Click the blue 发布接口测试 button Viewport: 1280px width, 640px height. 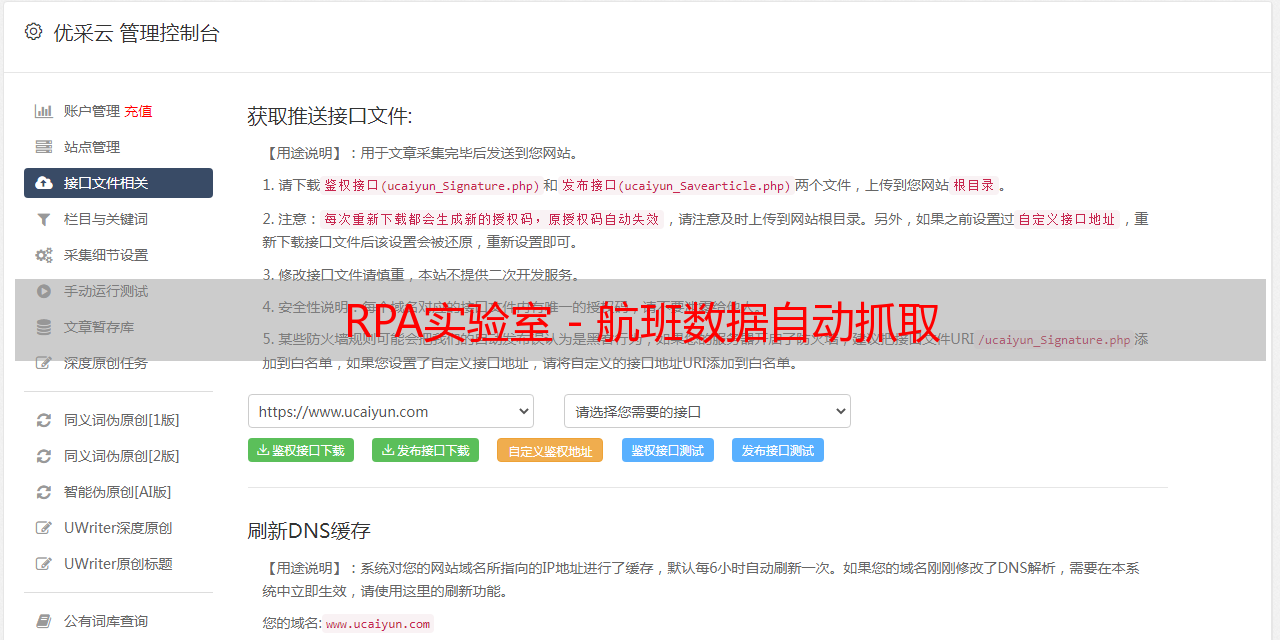coord(777,450)
